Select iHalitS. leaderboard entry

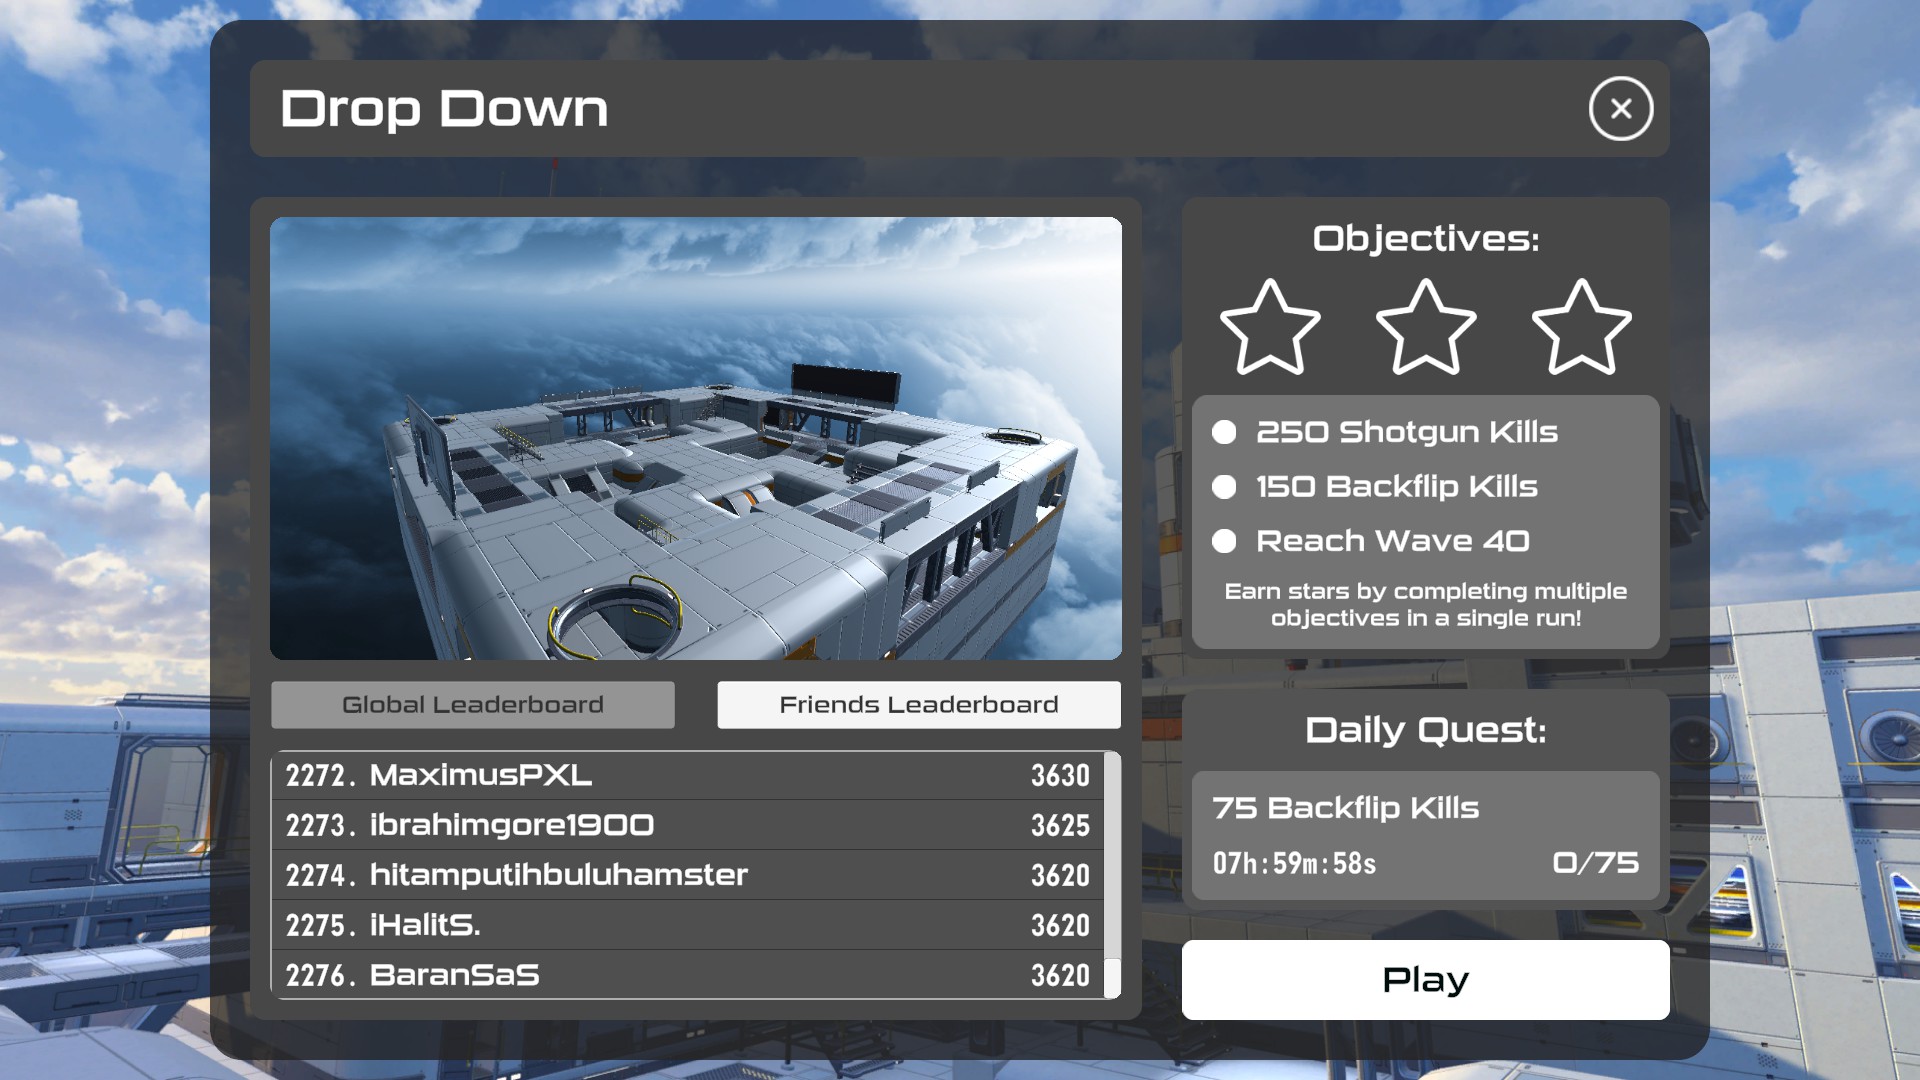tap(686, 925)
